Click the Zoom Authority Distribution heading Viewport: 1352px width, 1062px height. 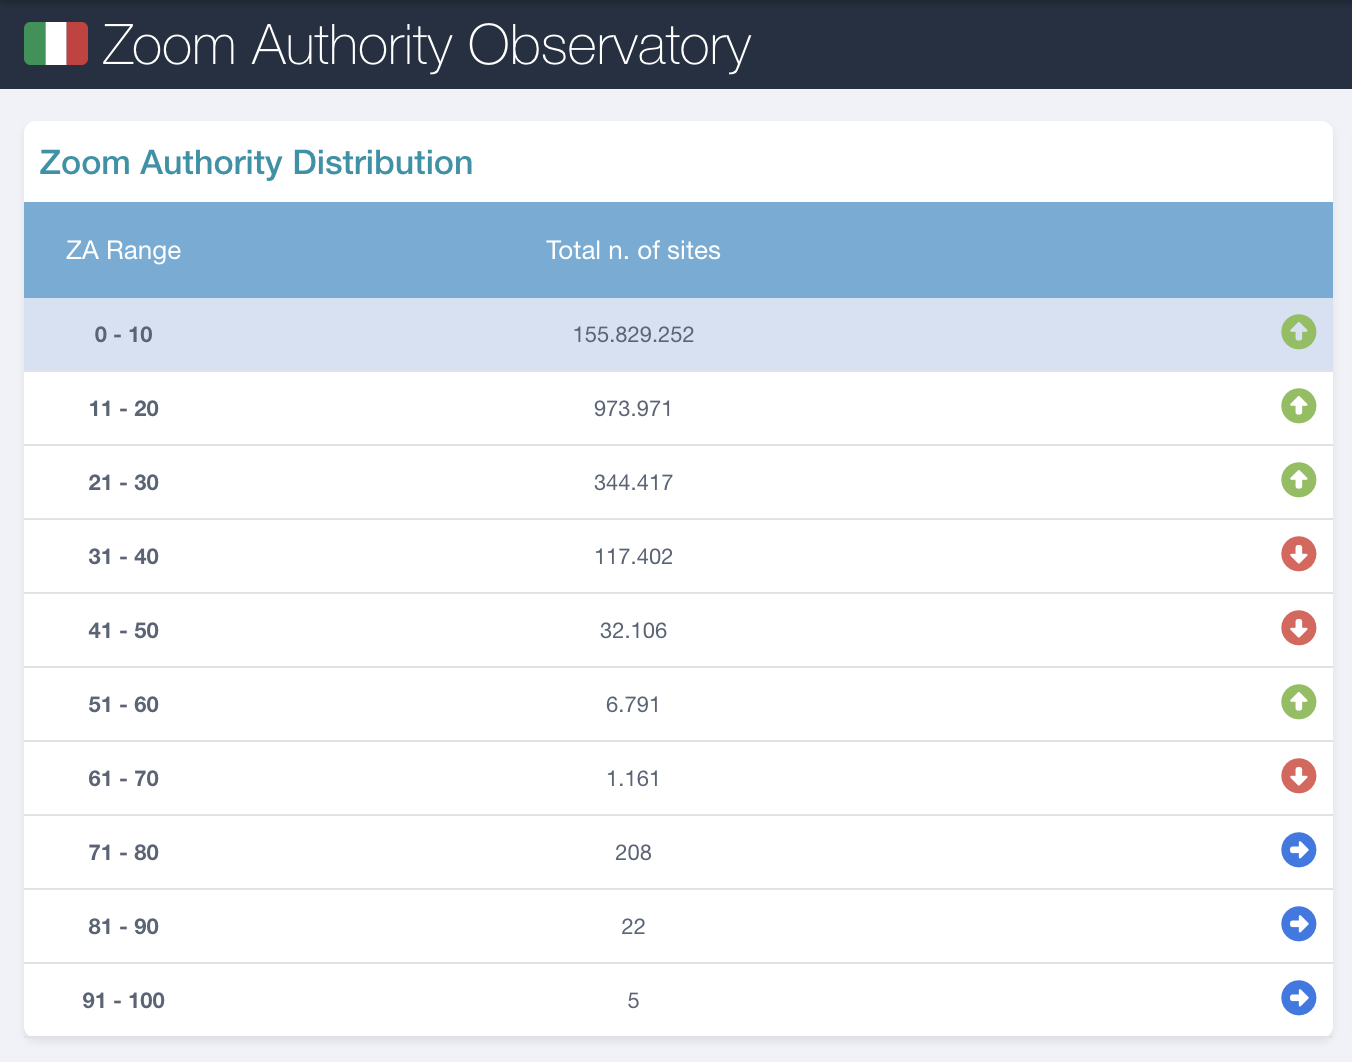tap(256, 162)
